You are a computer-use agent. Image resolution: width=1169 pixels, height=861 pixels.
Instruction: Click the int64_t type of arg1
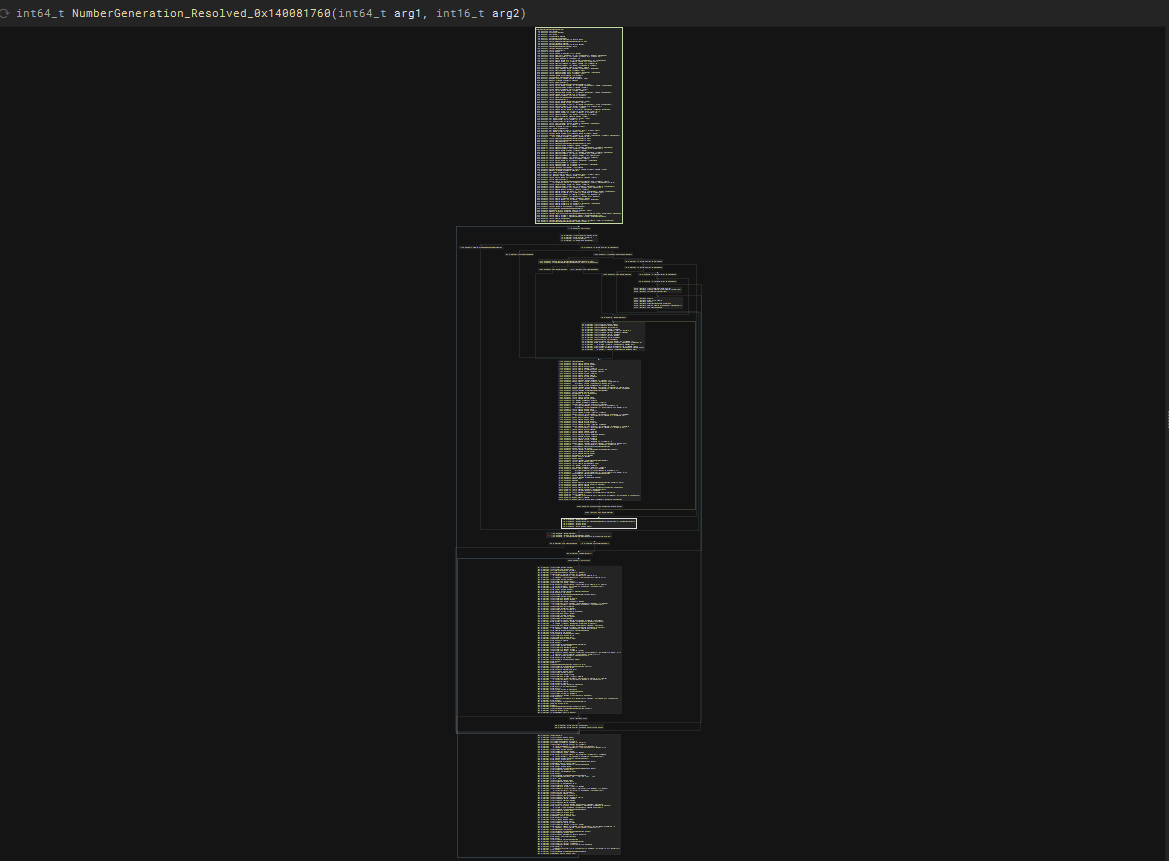[362, 13]
